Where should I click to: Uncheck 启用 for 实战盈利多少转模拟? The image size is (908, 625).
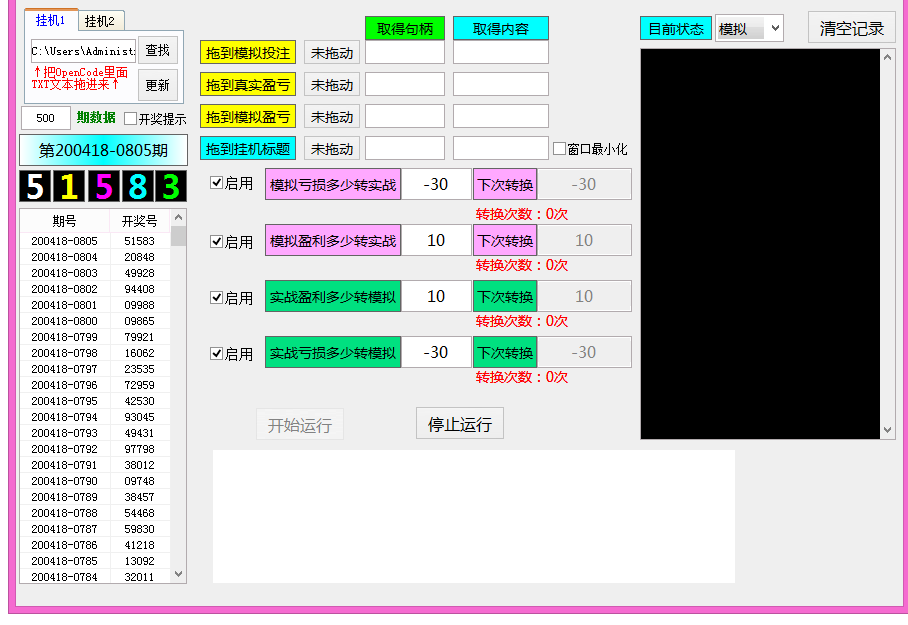tap(217, 298)
